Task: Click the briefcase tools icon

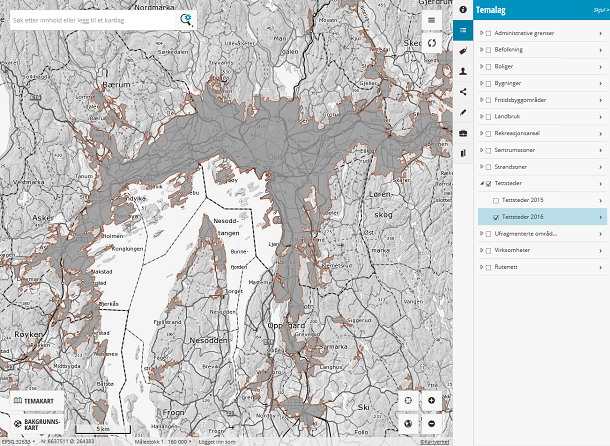Action: (x=463, y=133)
